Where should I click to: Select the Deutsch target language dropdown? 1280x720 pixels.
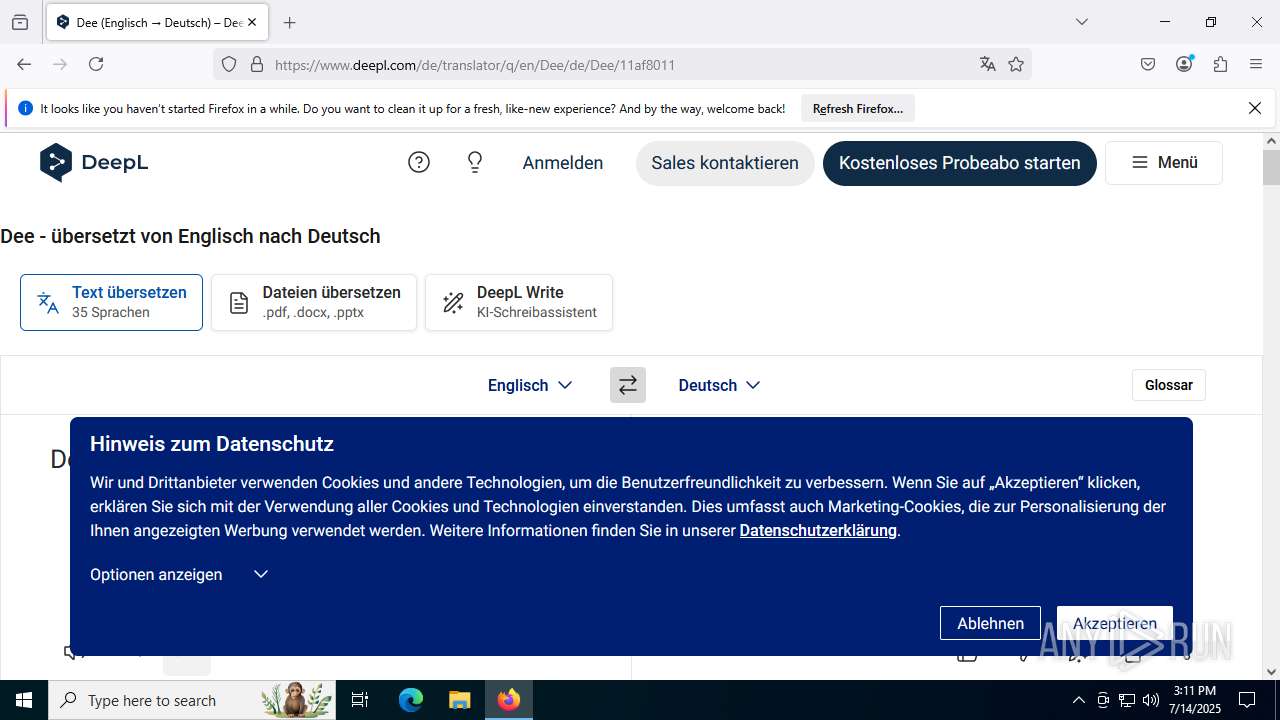pyautogui.click(x=719, y=385)
